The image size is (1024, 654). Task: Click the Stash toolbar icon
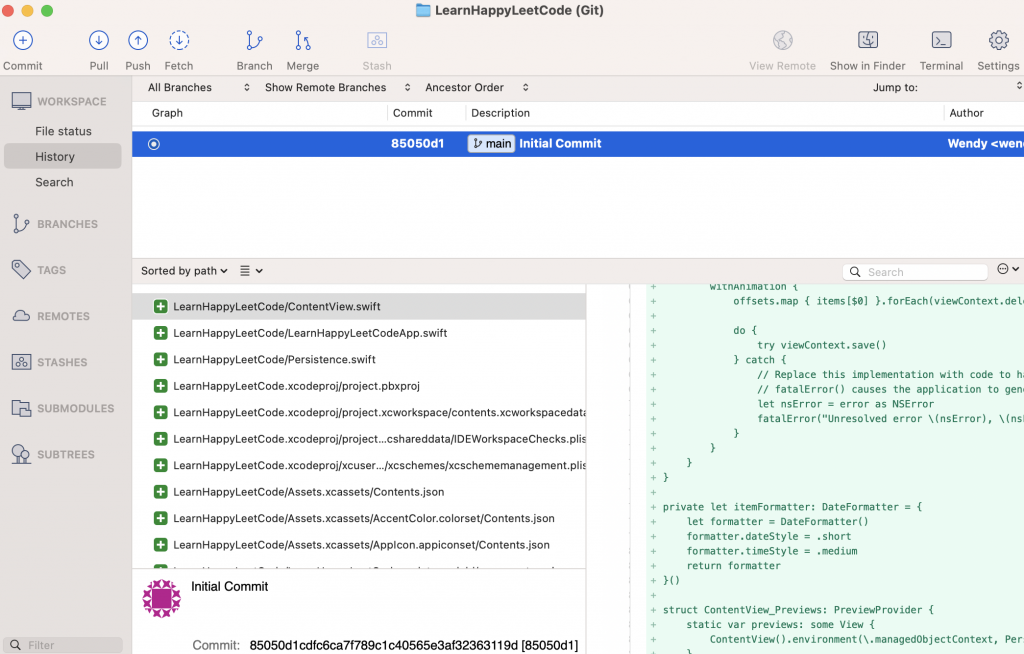[x=377, y=41]
